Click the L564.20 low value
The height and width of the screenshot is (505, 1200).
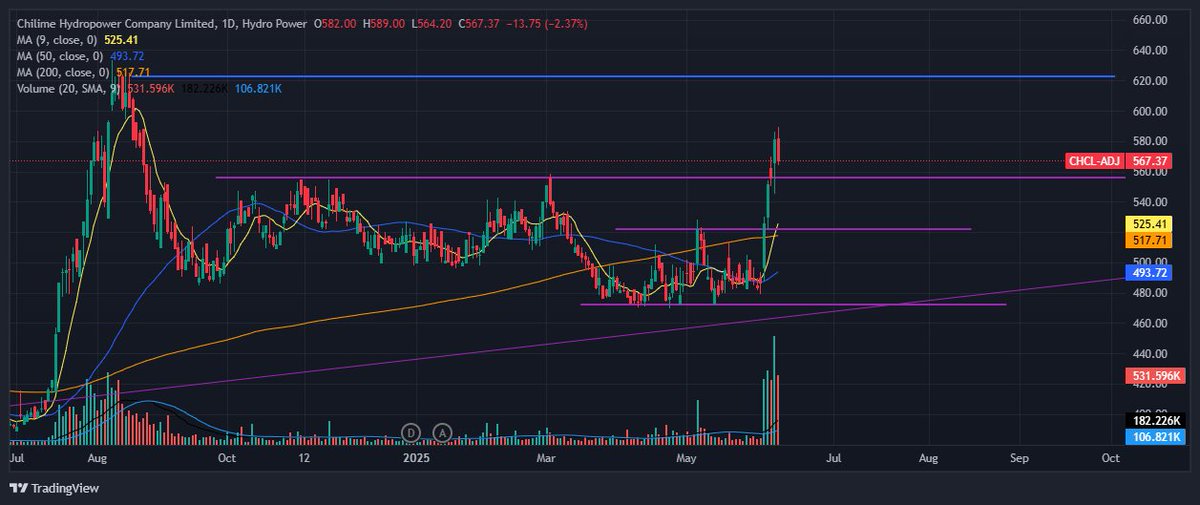tap(433, 23)
